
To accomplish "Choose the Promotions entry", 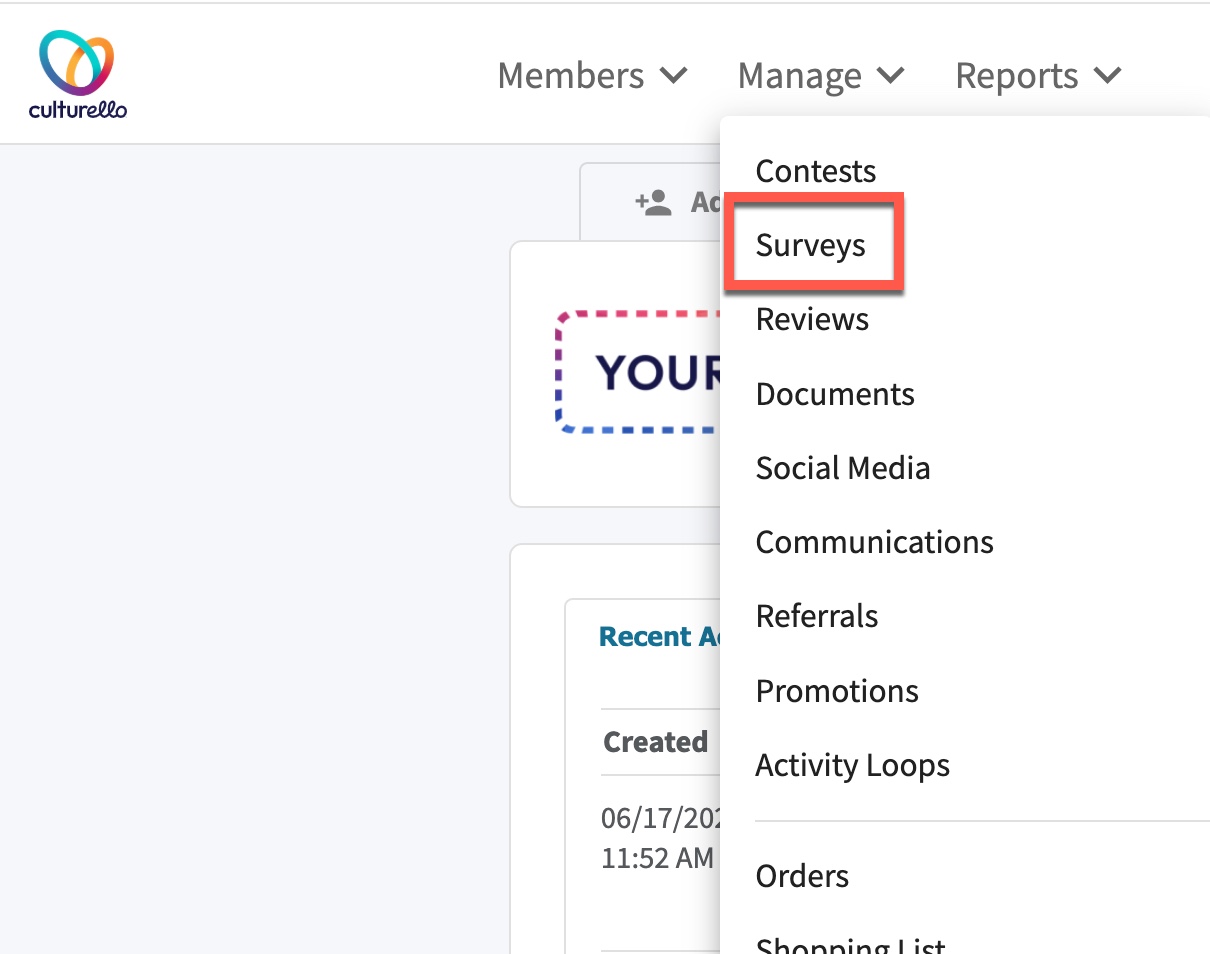I will click(837, 691).
